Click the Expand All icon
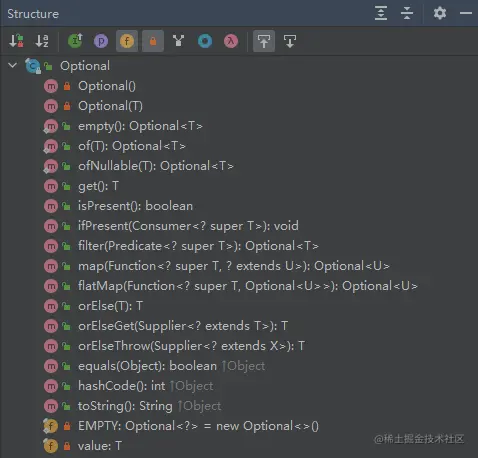Screen dimensions: 478x458 381,13
